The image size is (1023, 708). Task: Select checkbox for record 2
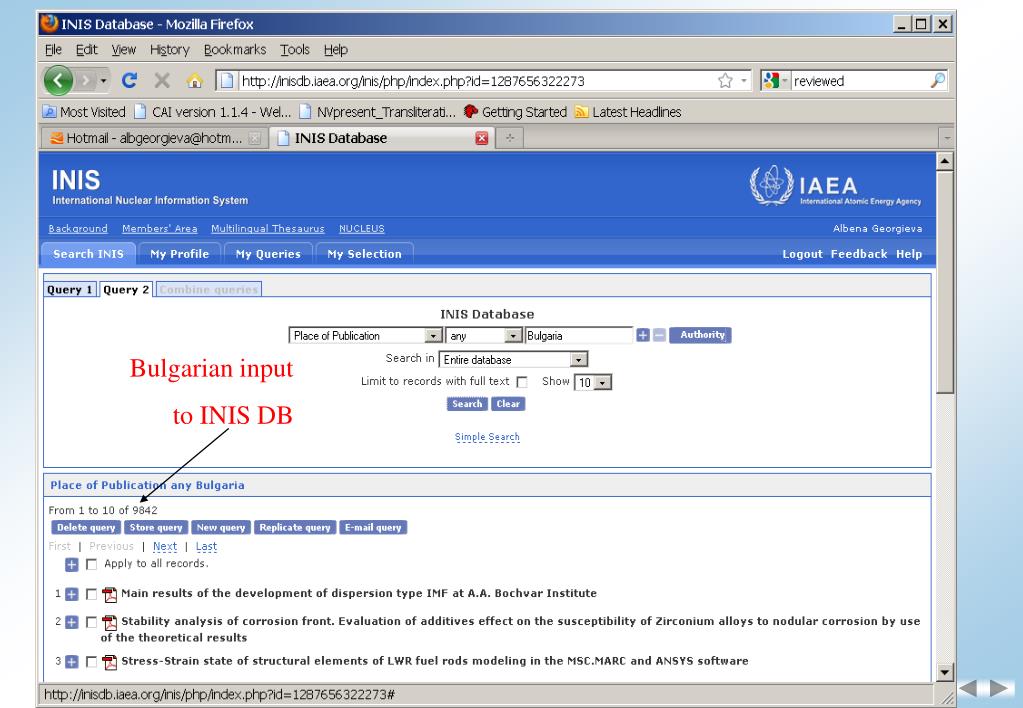[91, 623]
